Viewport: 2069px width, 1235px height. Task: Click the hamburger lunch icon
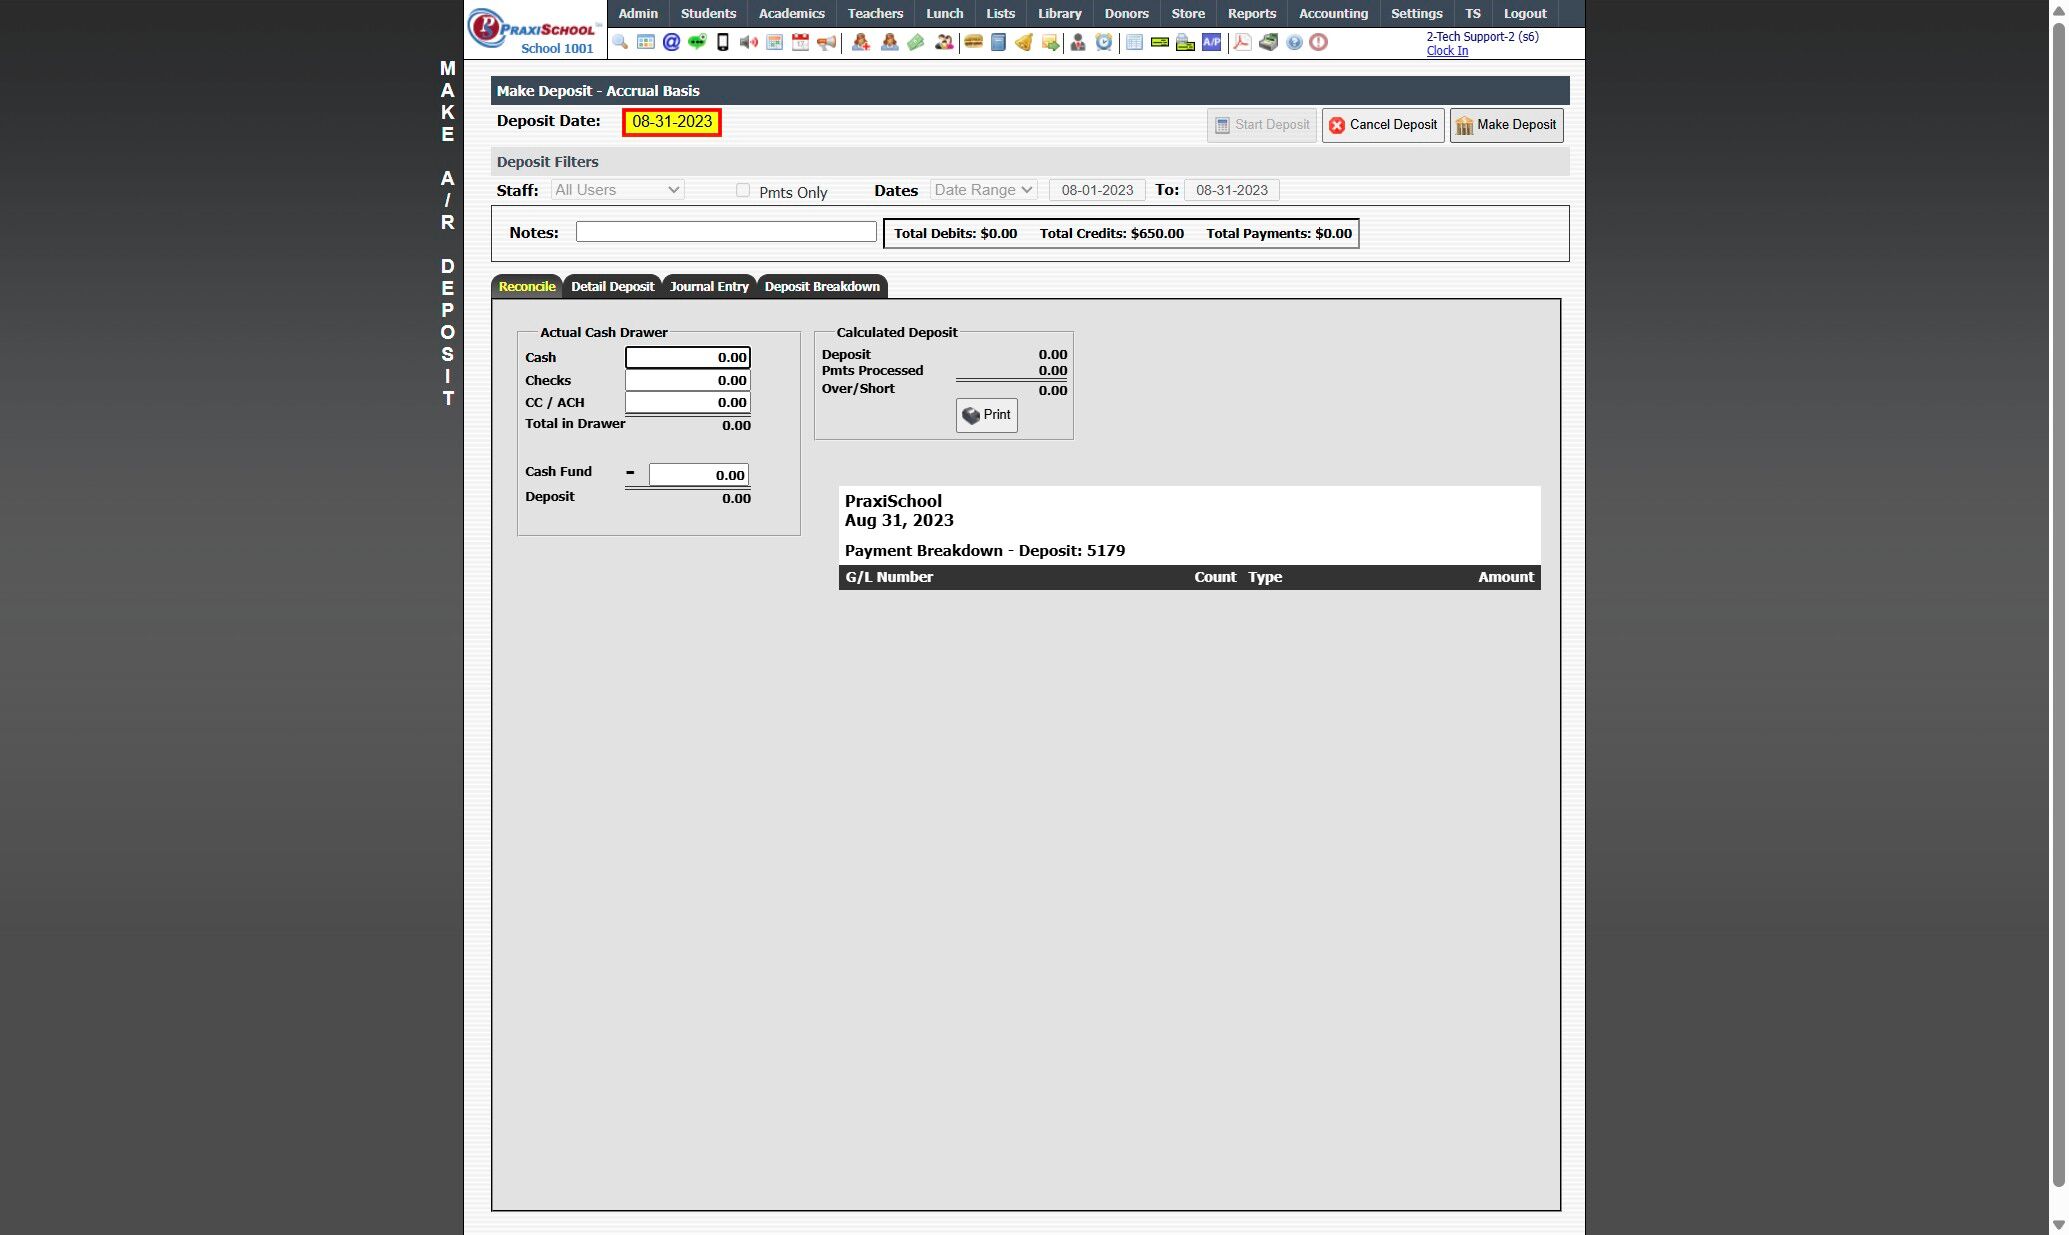tap(973, 42)
